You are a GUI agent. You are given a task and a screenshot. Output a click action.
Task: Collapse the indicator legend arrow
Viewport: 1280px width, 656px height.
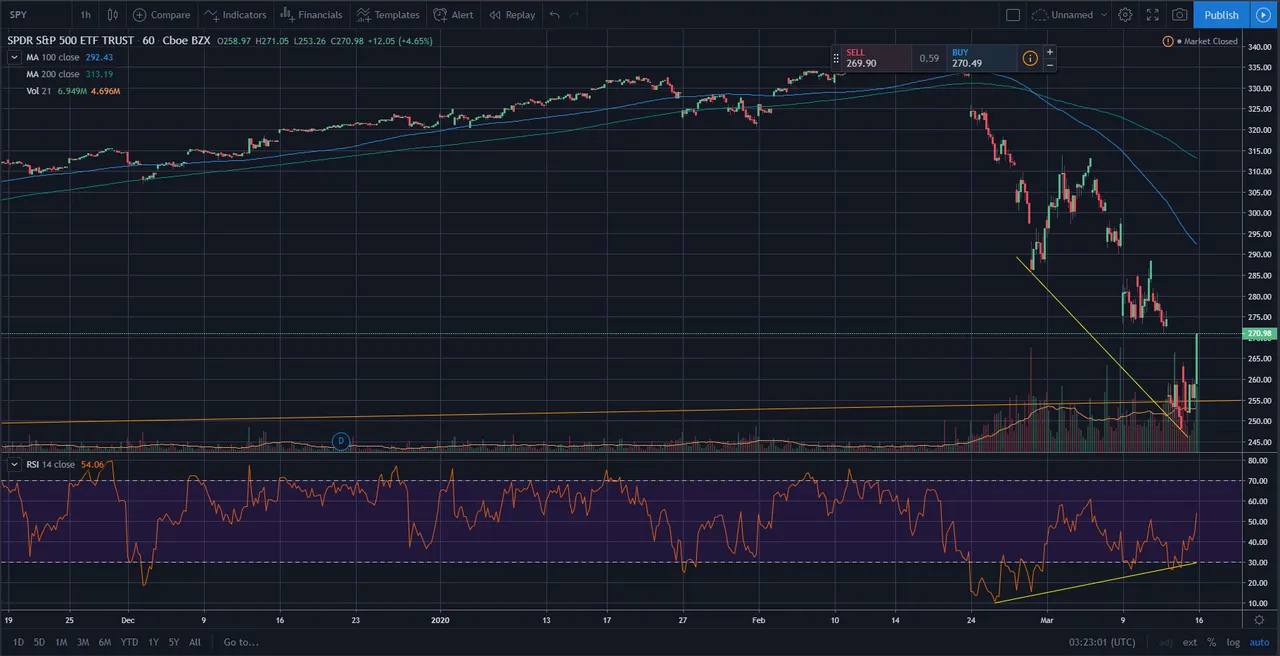tap(14, 58)
